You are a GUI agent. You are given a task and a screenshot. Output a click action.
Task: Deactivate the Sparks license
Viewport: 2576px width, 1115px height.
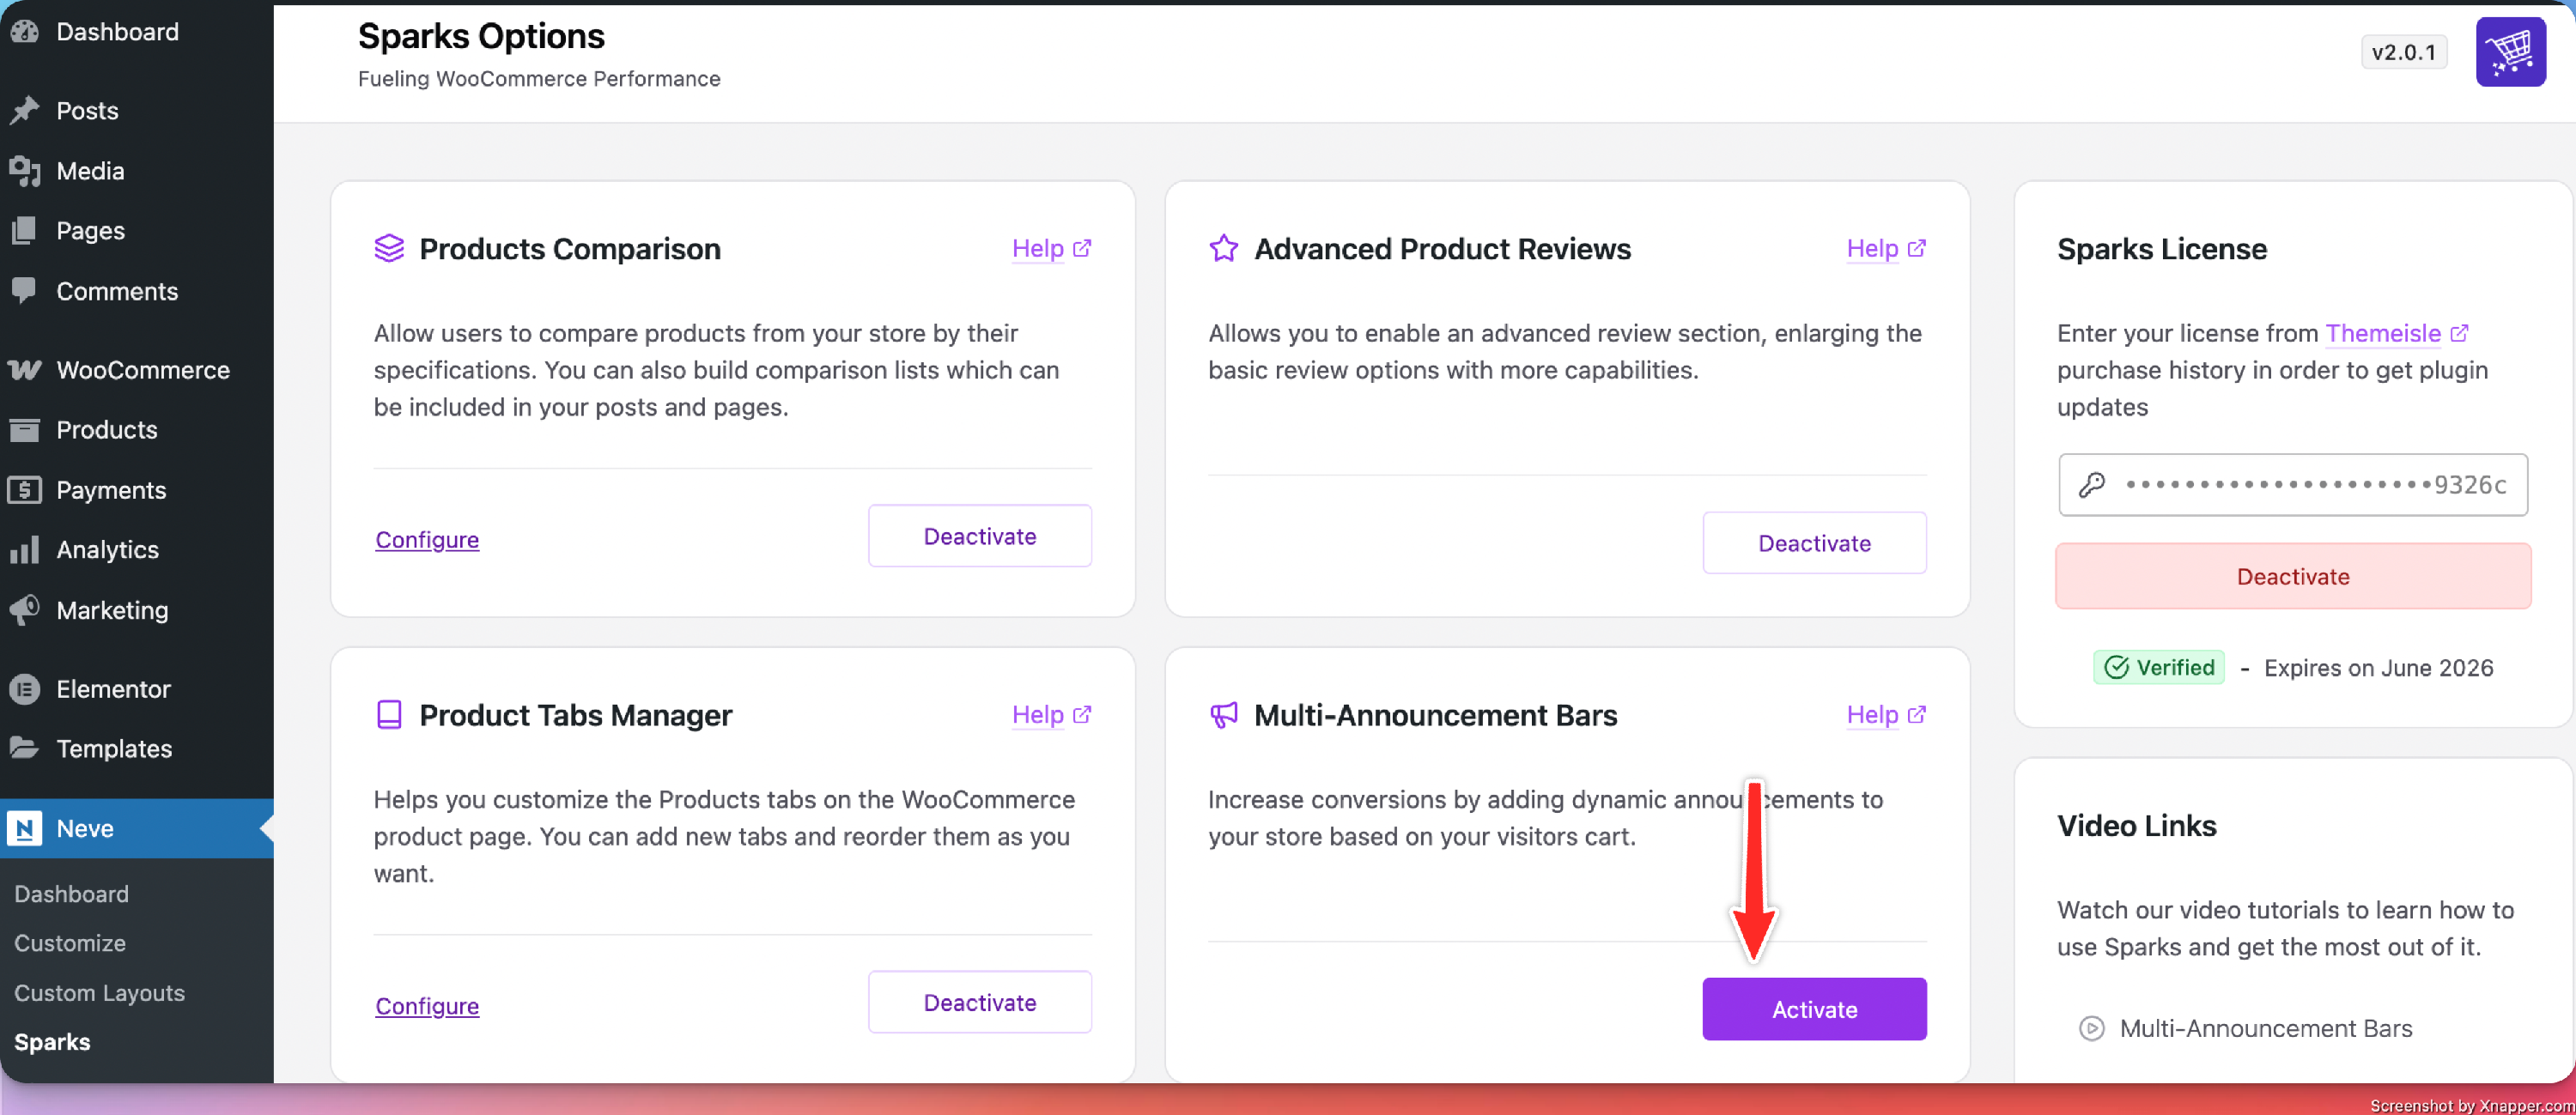(2293, 576)
